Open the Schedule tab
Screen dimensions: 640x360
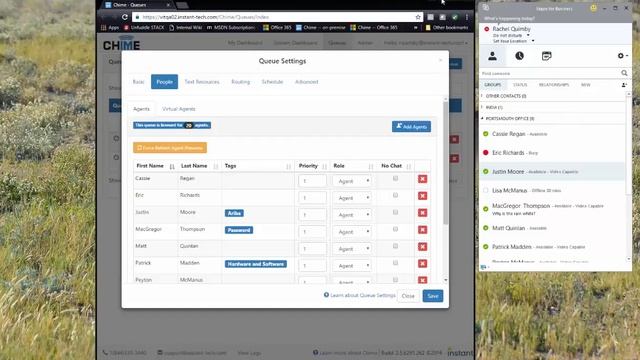272,82
